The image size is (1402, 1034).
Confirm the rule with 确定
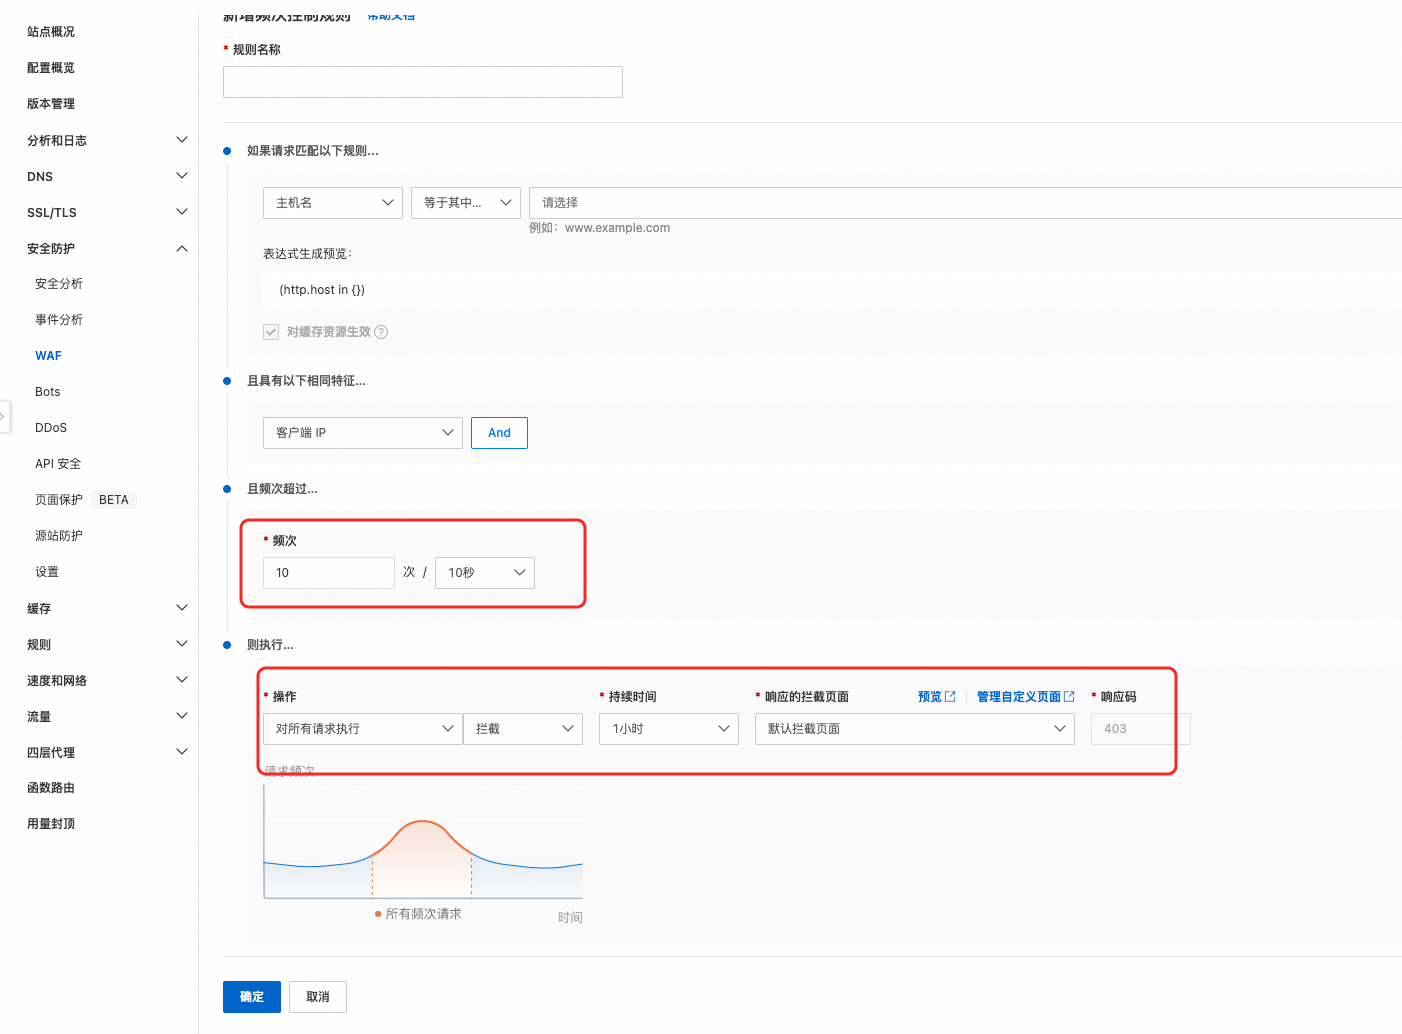(x=252, y=997)
